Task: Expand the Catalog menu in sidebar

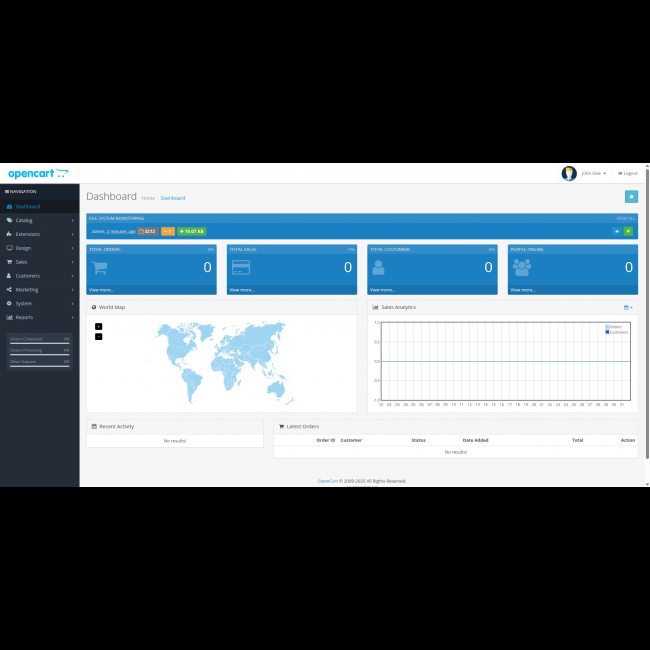Action: (x=39, y=220)
